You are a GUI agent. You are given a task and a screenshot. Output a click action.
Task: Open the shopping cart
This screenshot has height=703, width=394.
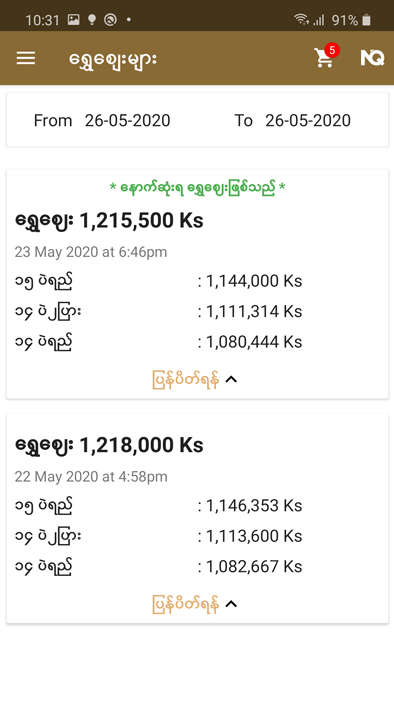[324, 58]
